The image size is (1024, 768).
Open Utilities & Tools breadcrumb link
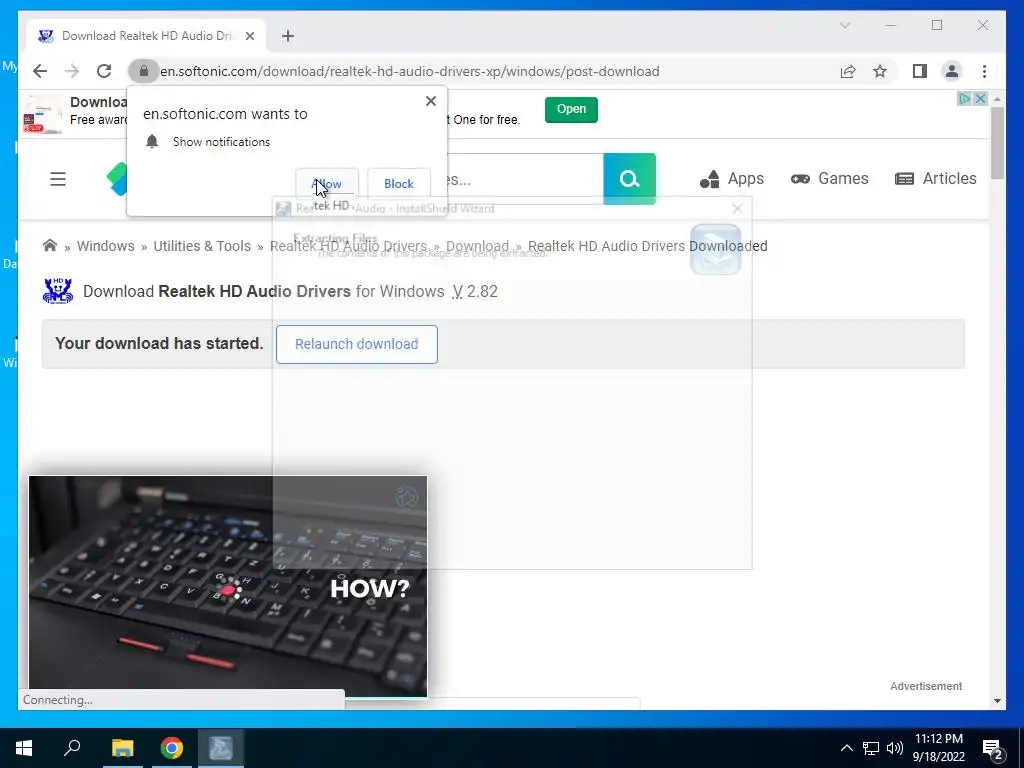pyautogui.click(x=202, y=246)
